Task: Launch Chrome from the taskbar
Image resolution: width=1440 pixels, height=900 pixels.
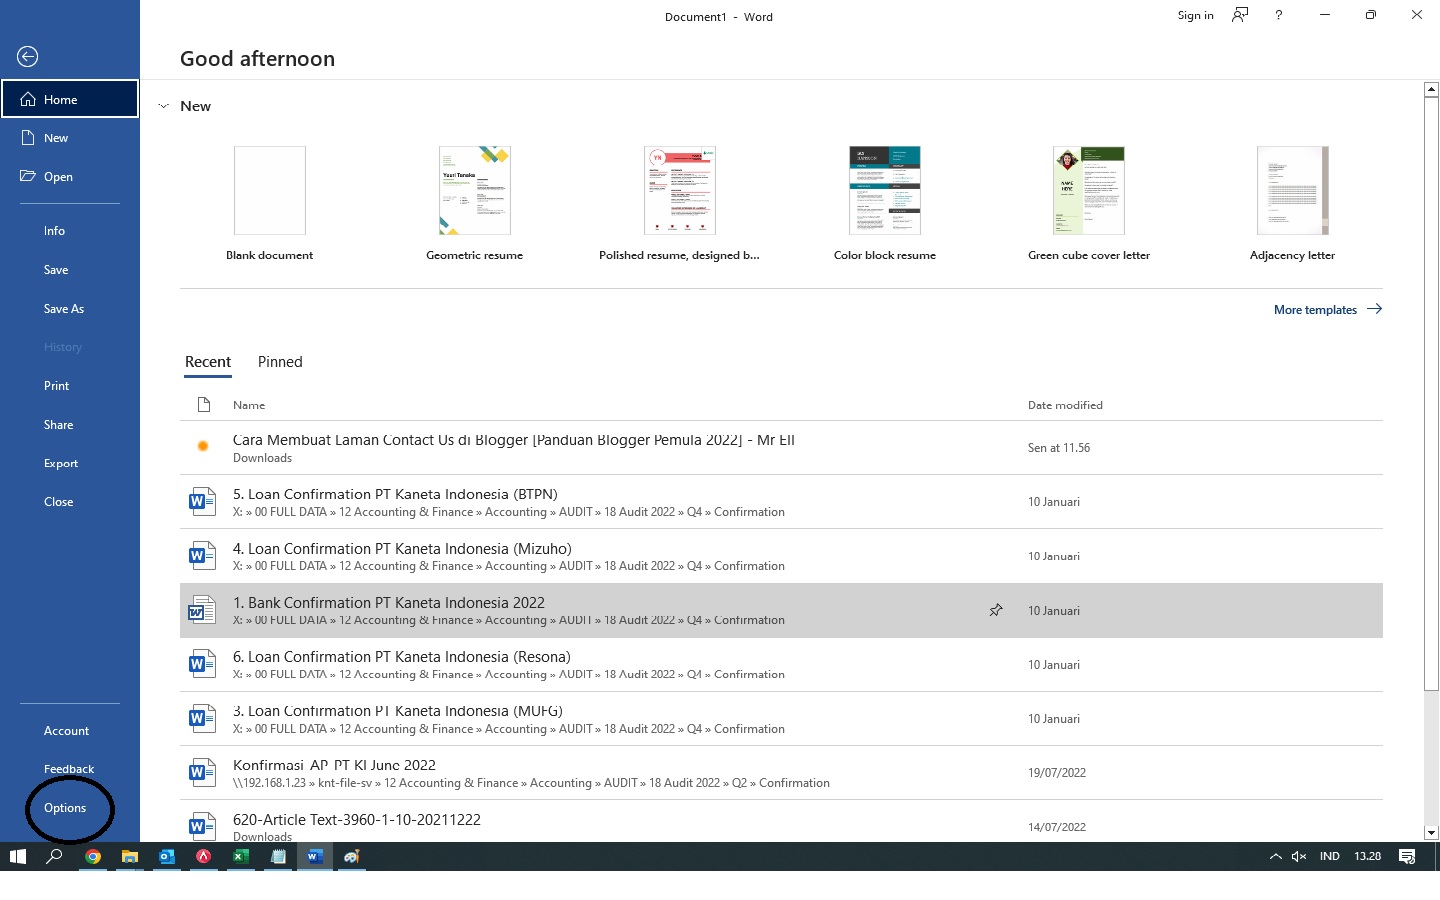Action: [x=93, y=856]
